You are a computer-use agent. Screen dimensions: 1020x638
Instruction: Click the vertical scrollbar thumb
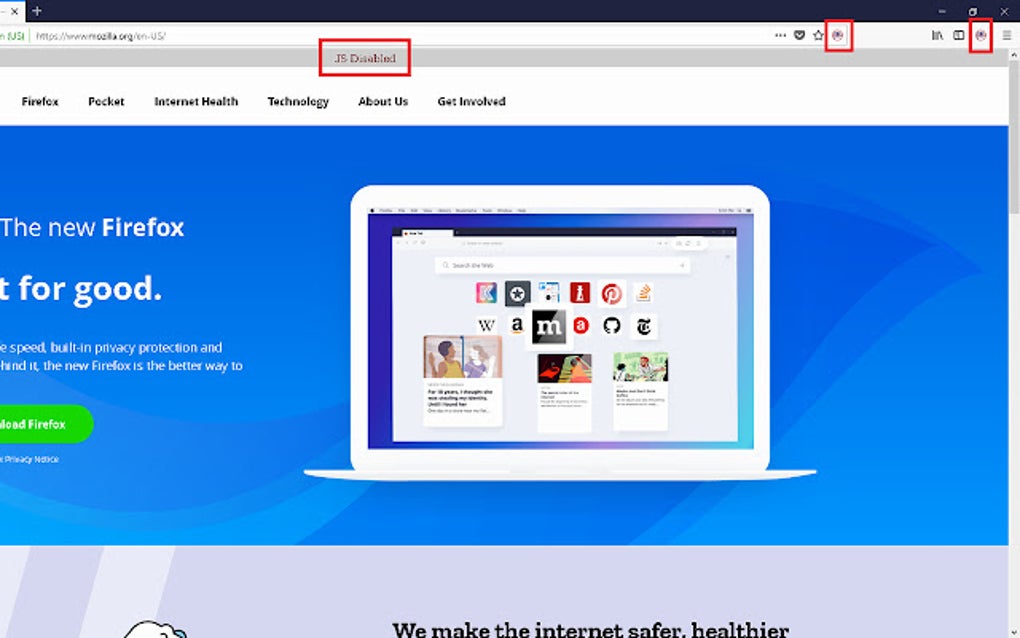point(1013,137)
